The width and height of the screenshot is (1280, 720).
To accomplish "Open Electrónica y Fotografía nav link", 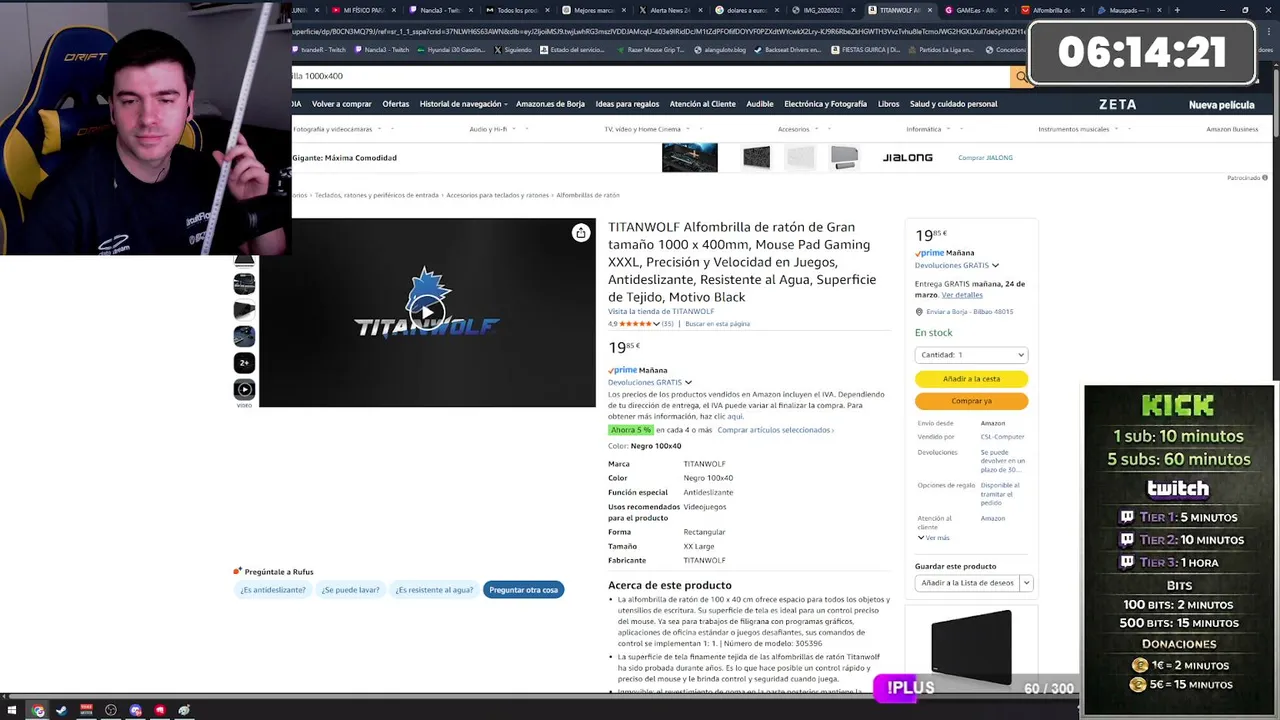I will 825,104.
